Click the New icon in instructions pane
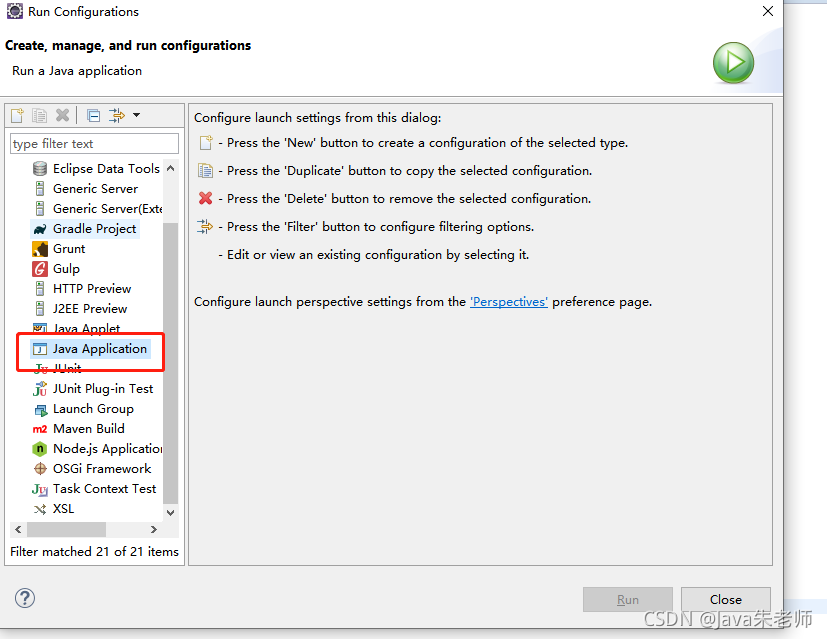The width and height of the screenshot is (827, 639). point(206,143)
